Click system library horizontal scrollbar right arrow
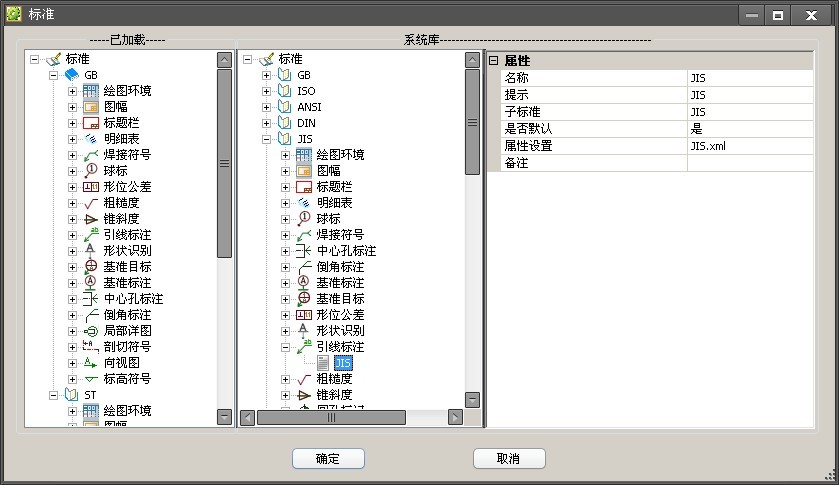This screenshot has height=485, width=839. pos(455,417)
